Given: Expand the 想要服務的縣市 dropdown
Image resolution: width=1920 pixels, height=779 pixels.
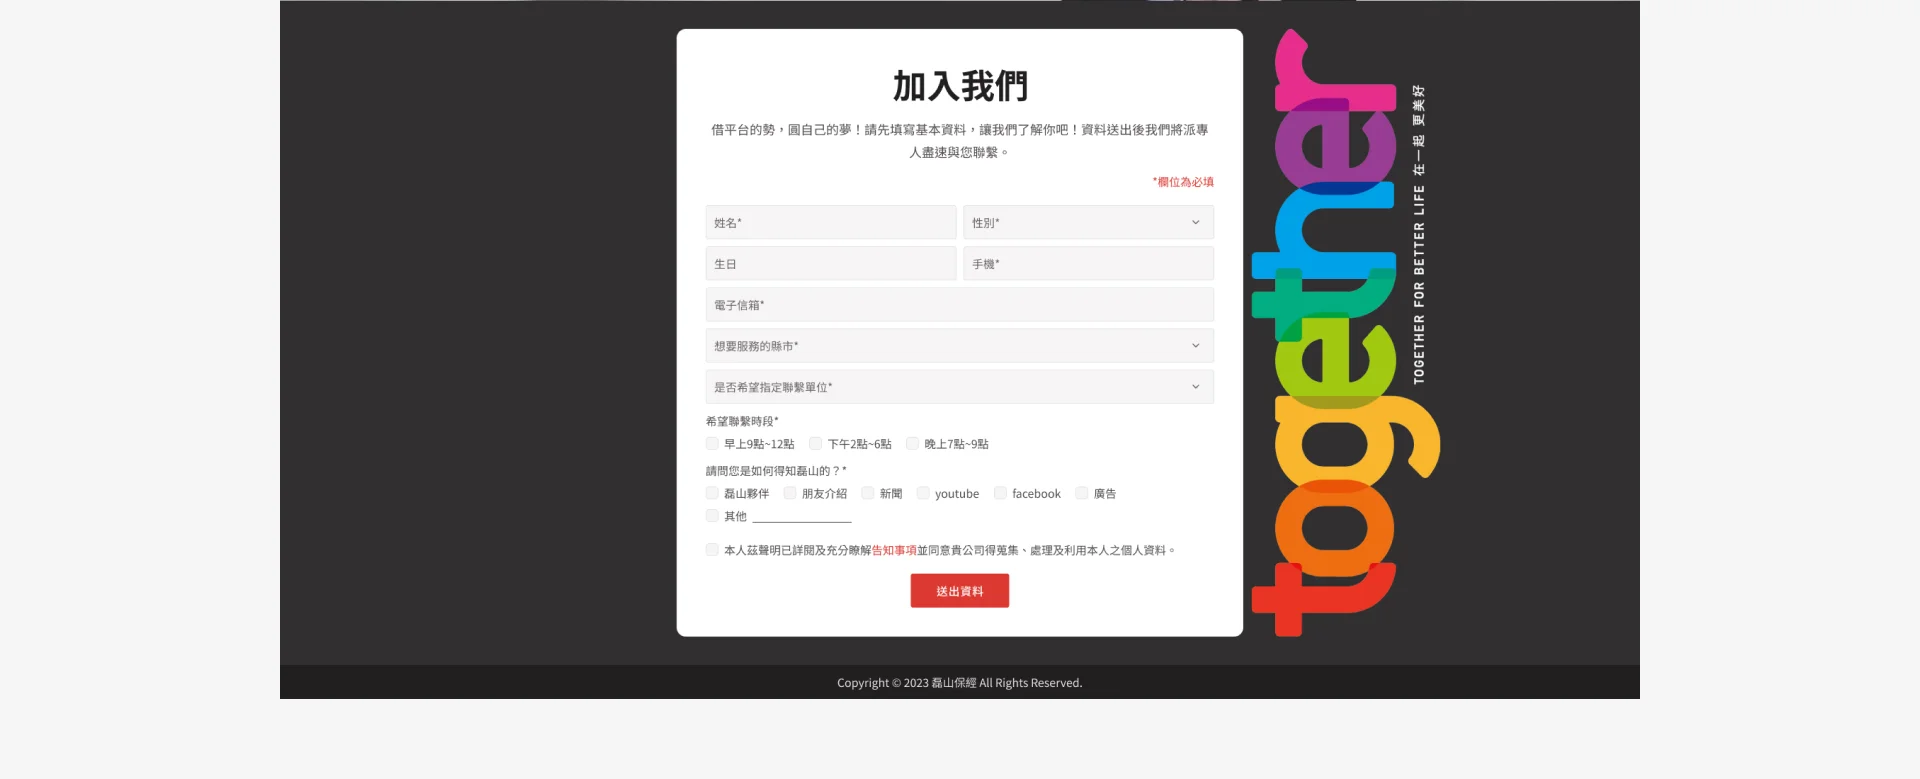Looking at the screenshot, I should [959, 346].
